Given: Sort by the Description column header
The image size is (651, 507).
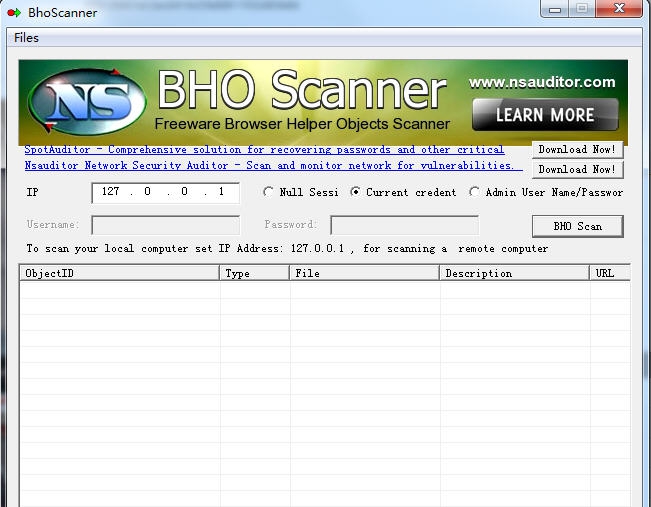Looking at the screenshot, I should point(515,273).
